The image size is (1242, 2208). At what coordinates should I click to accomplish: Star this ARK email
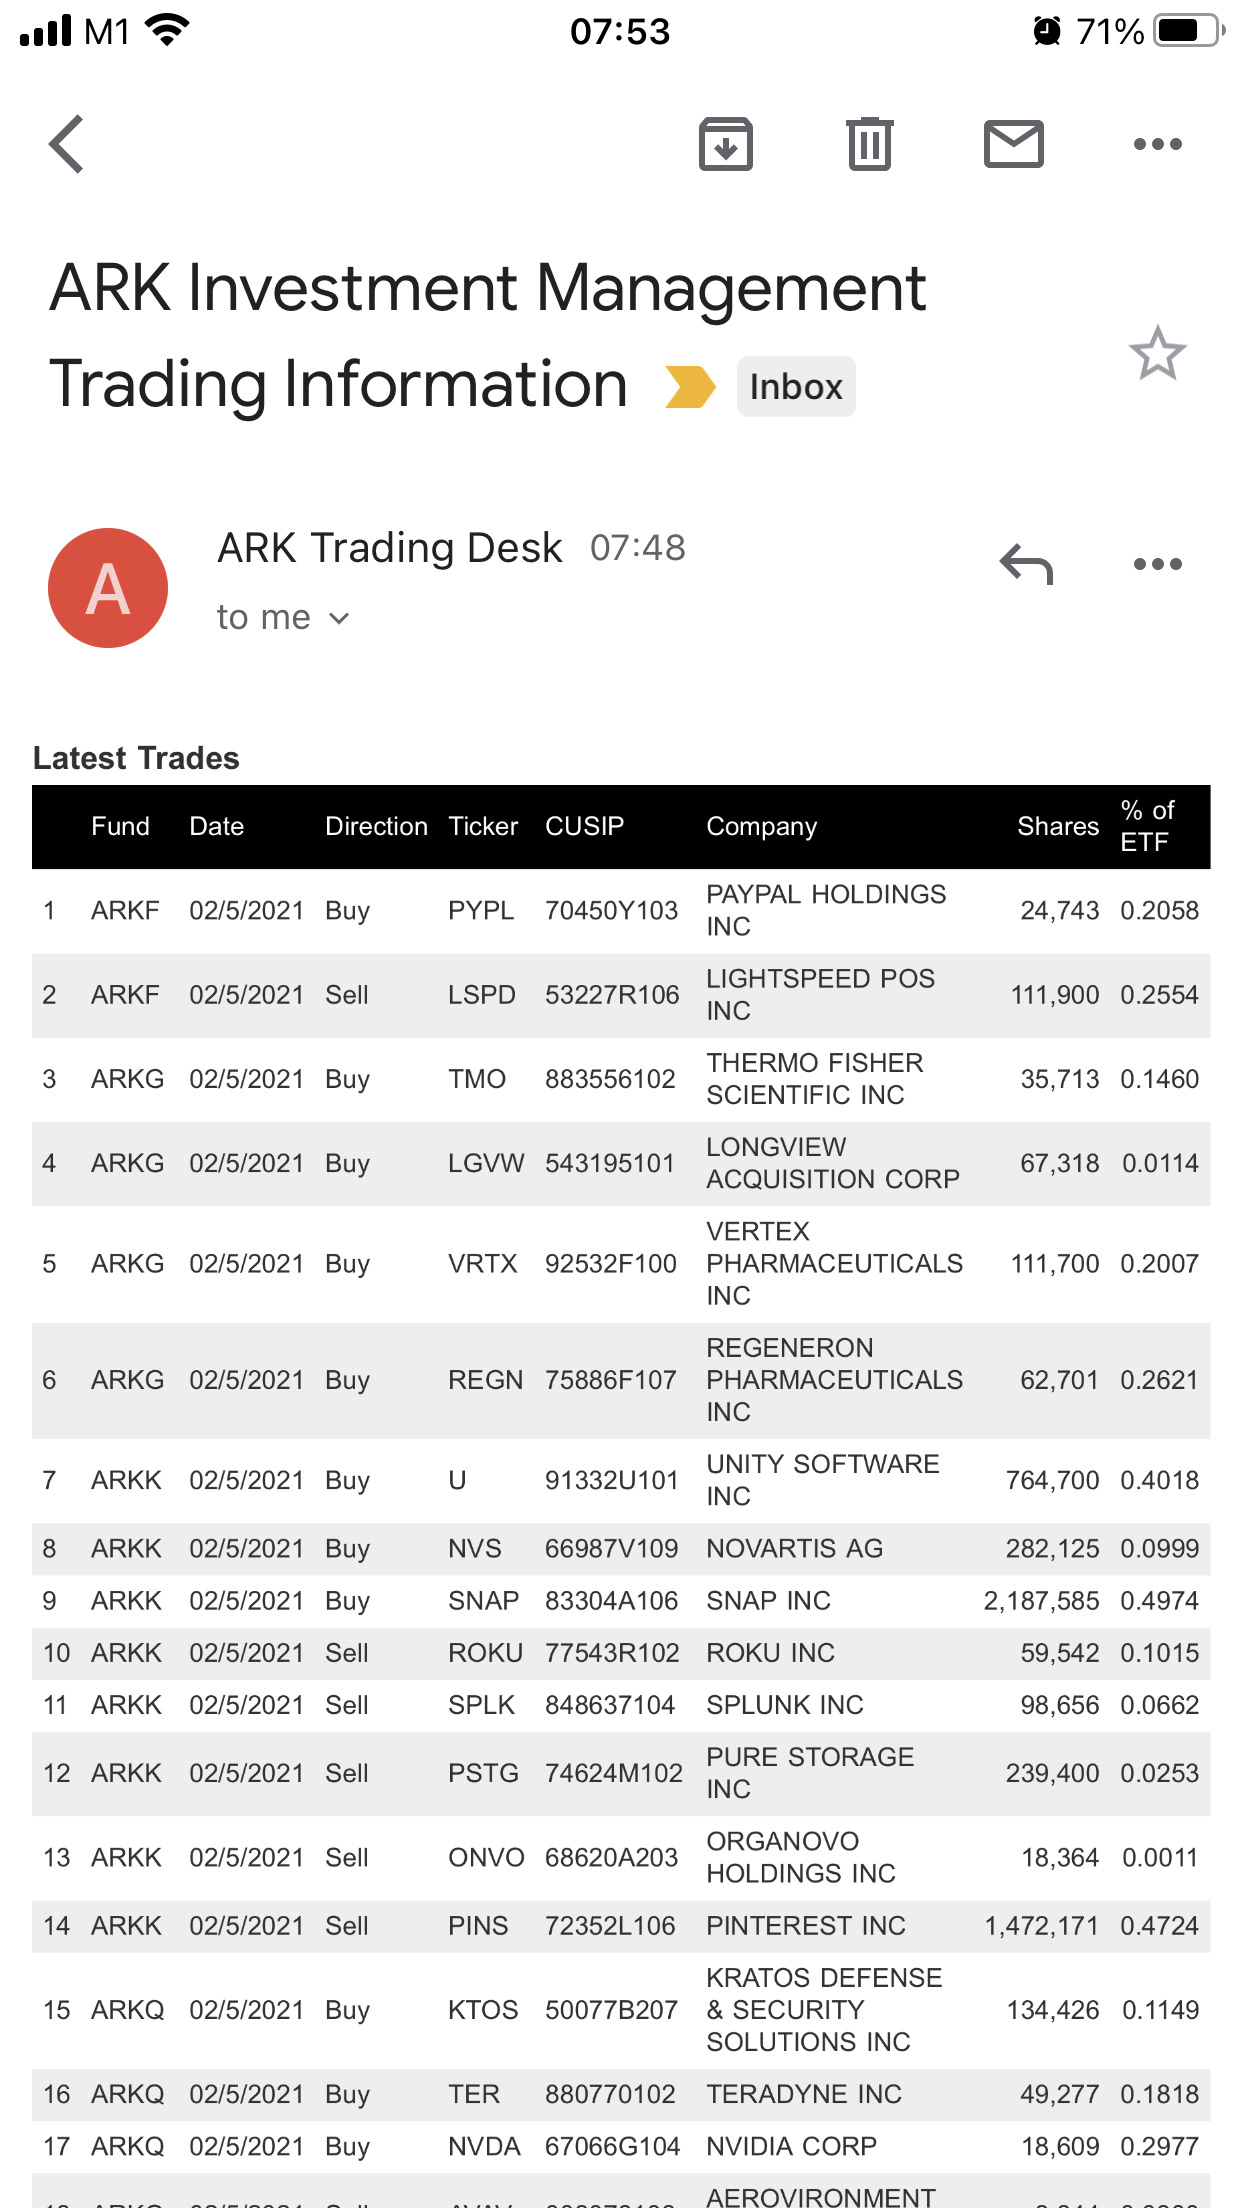pyautogui.click(x=1157, y=354)
